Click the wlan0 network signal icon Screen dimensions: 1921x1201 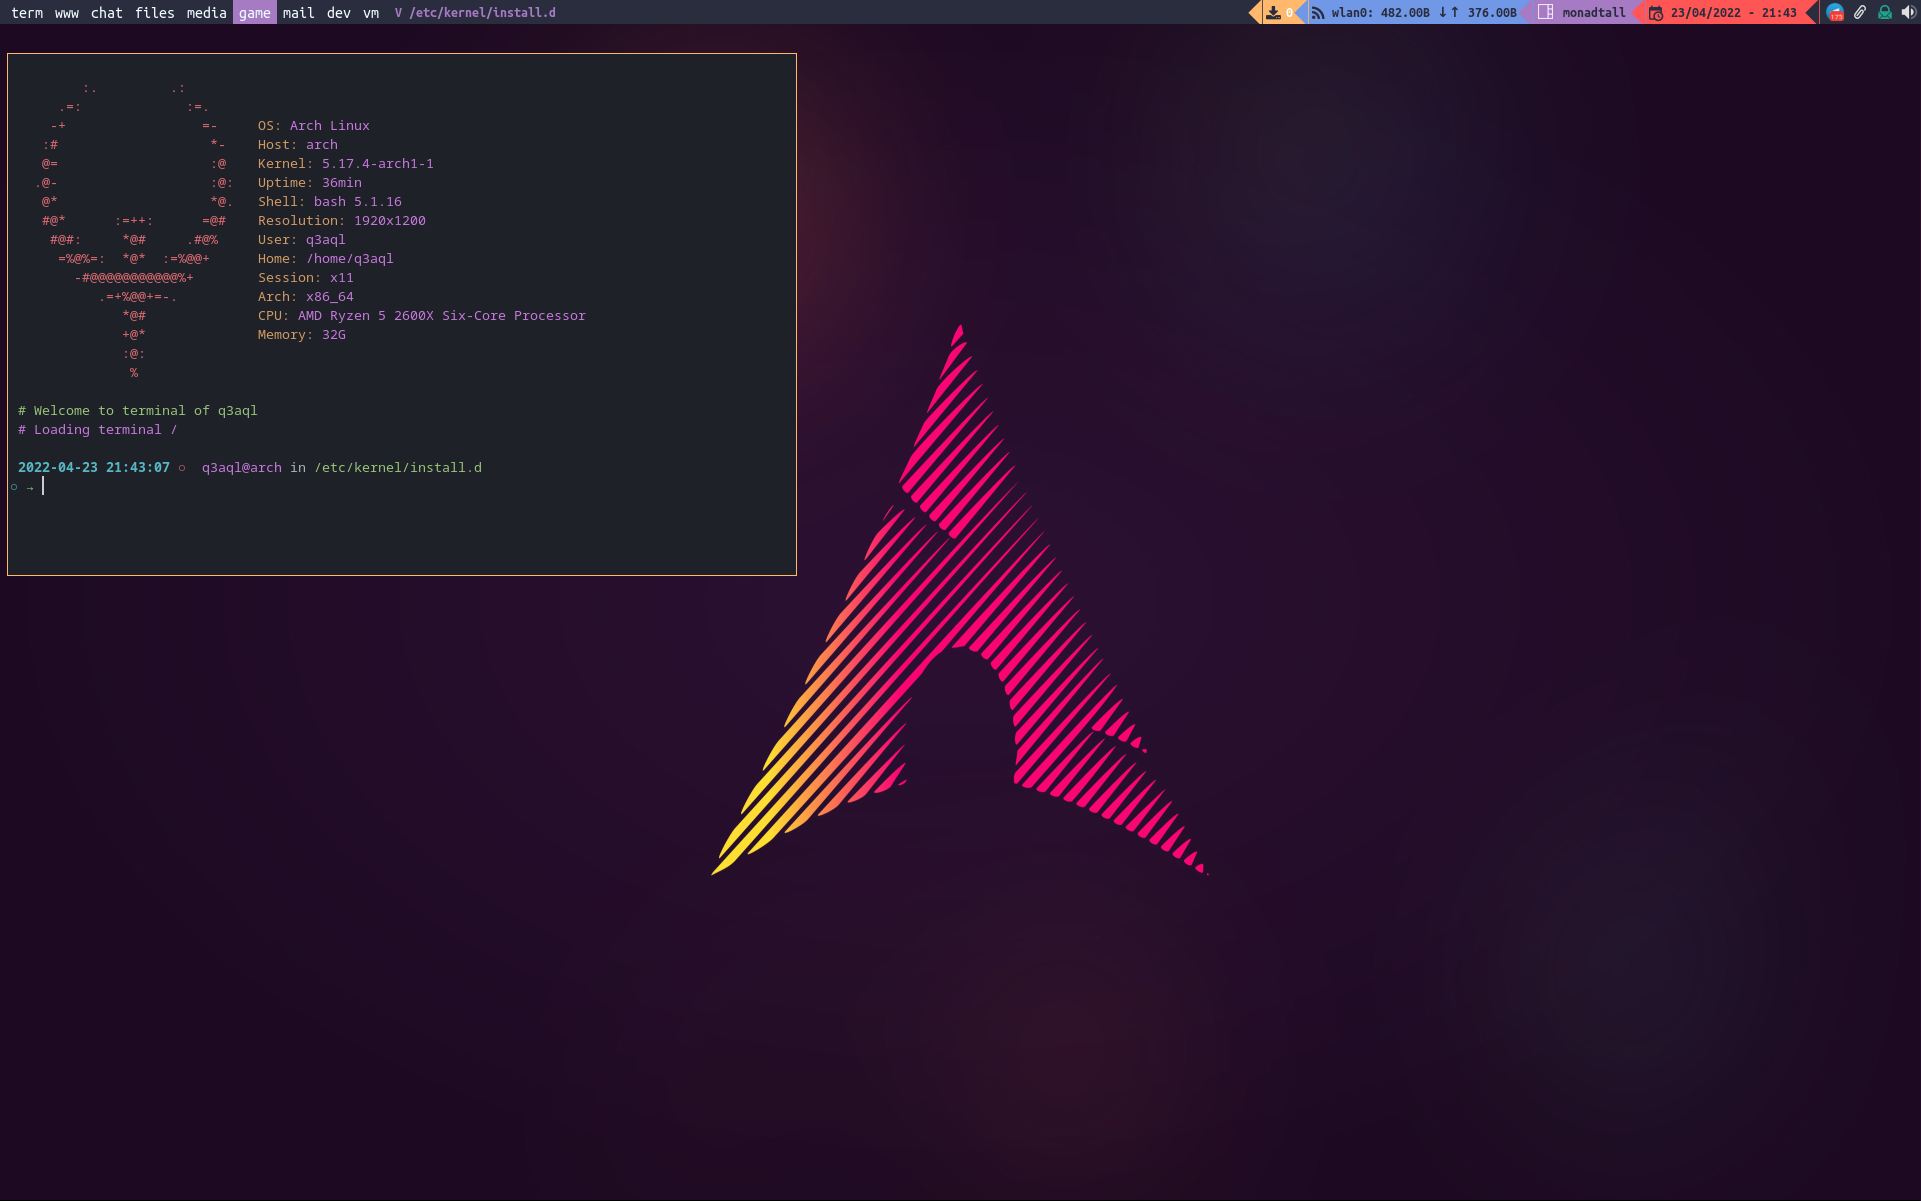click(x=1318, y=13)
